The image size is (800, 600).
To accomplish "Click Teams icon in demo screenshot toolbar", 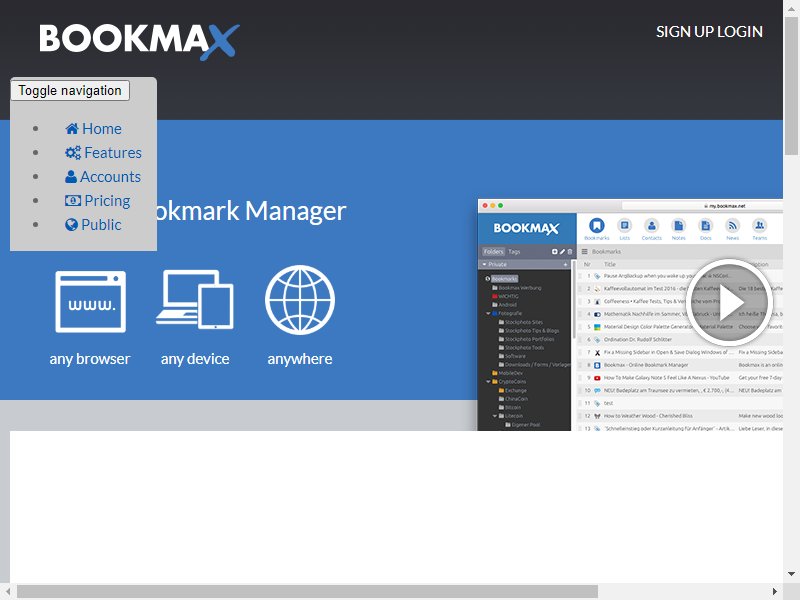I will (760, 229).
